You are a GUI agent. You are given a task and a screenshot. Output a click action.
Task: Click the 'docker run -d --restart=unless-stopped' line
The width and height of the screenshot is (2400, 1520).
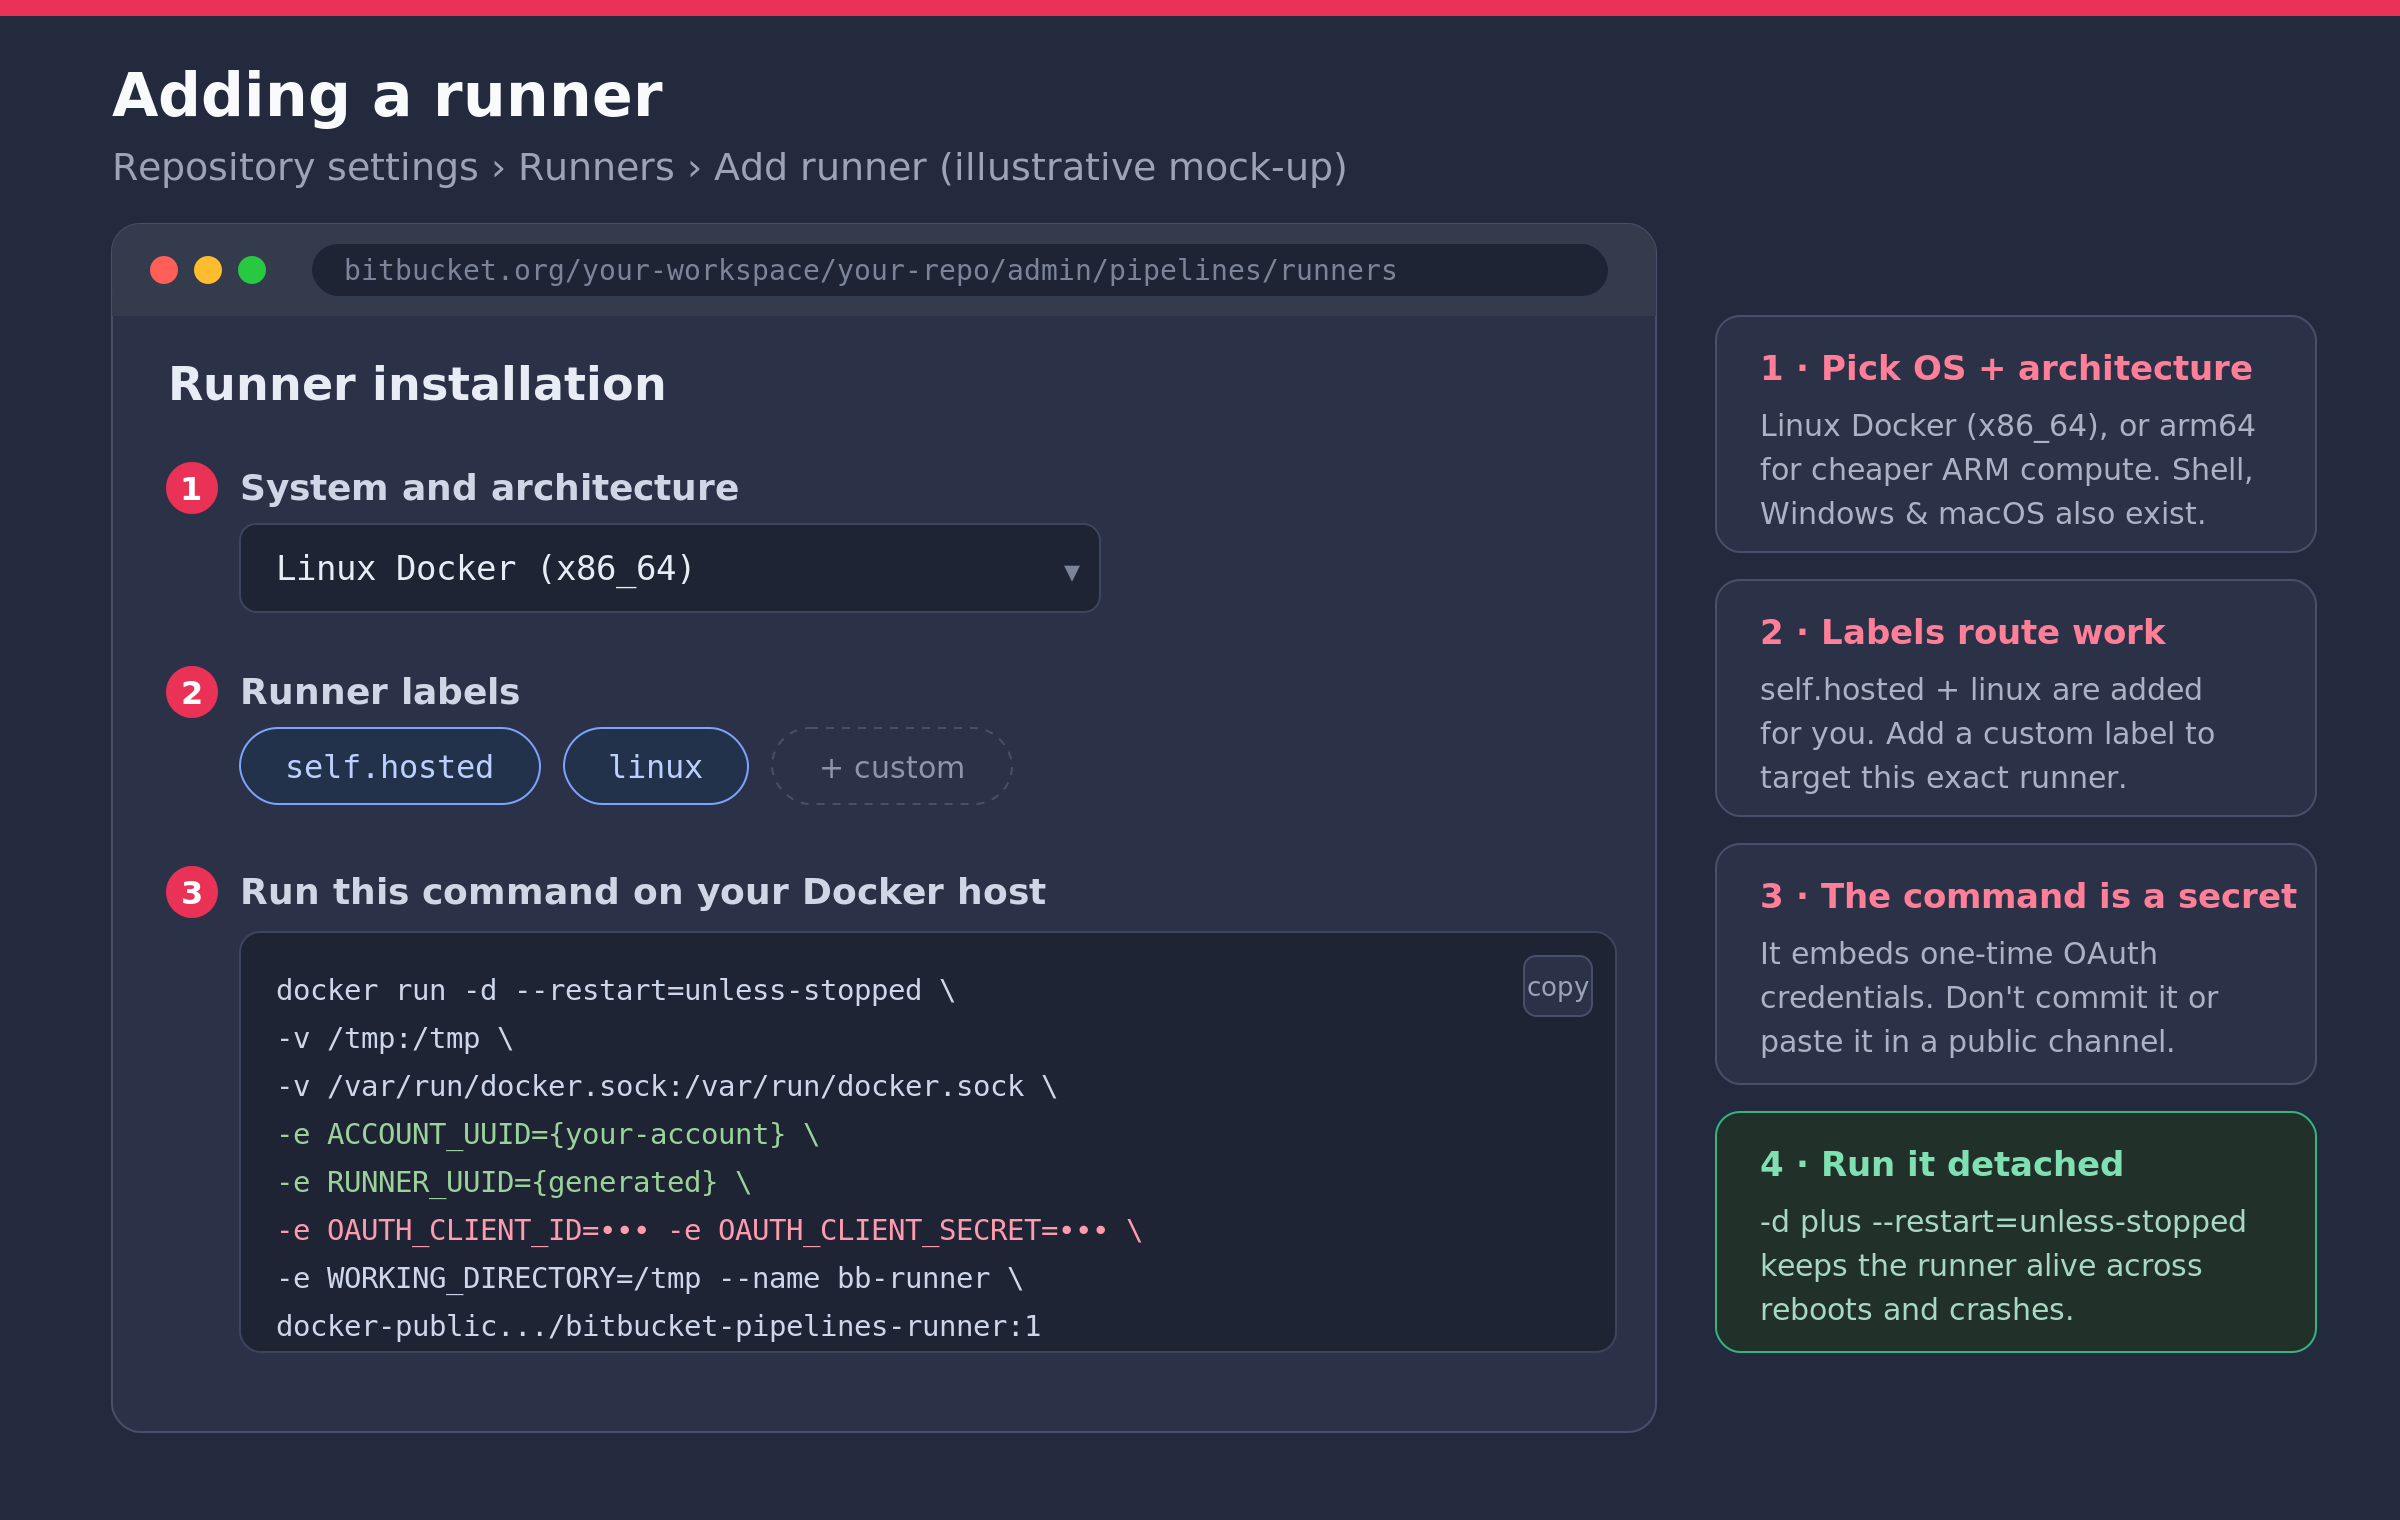click(x=616, y=990)
